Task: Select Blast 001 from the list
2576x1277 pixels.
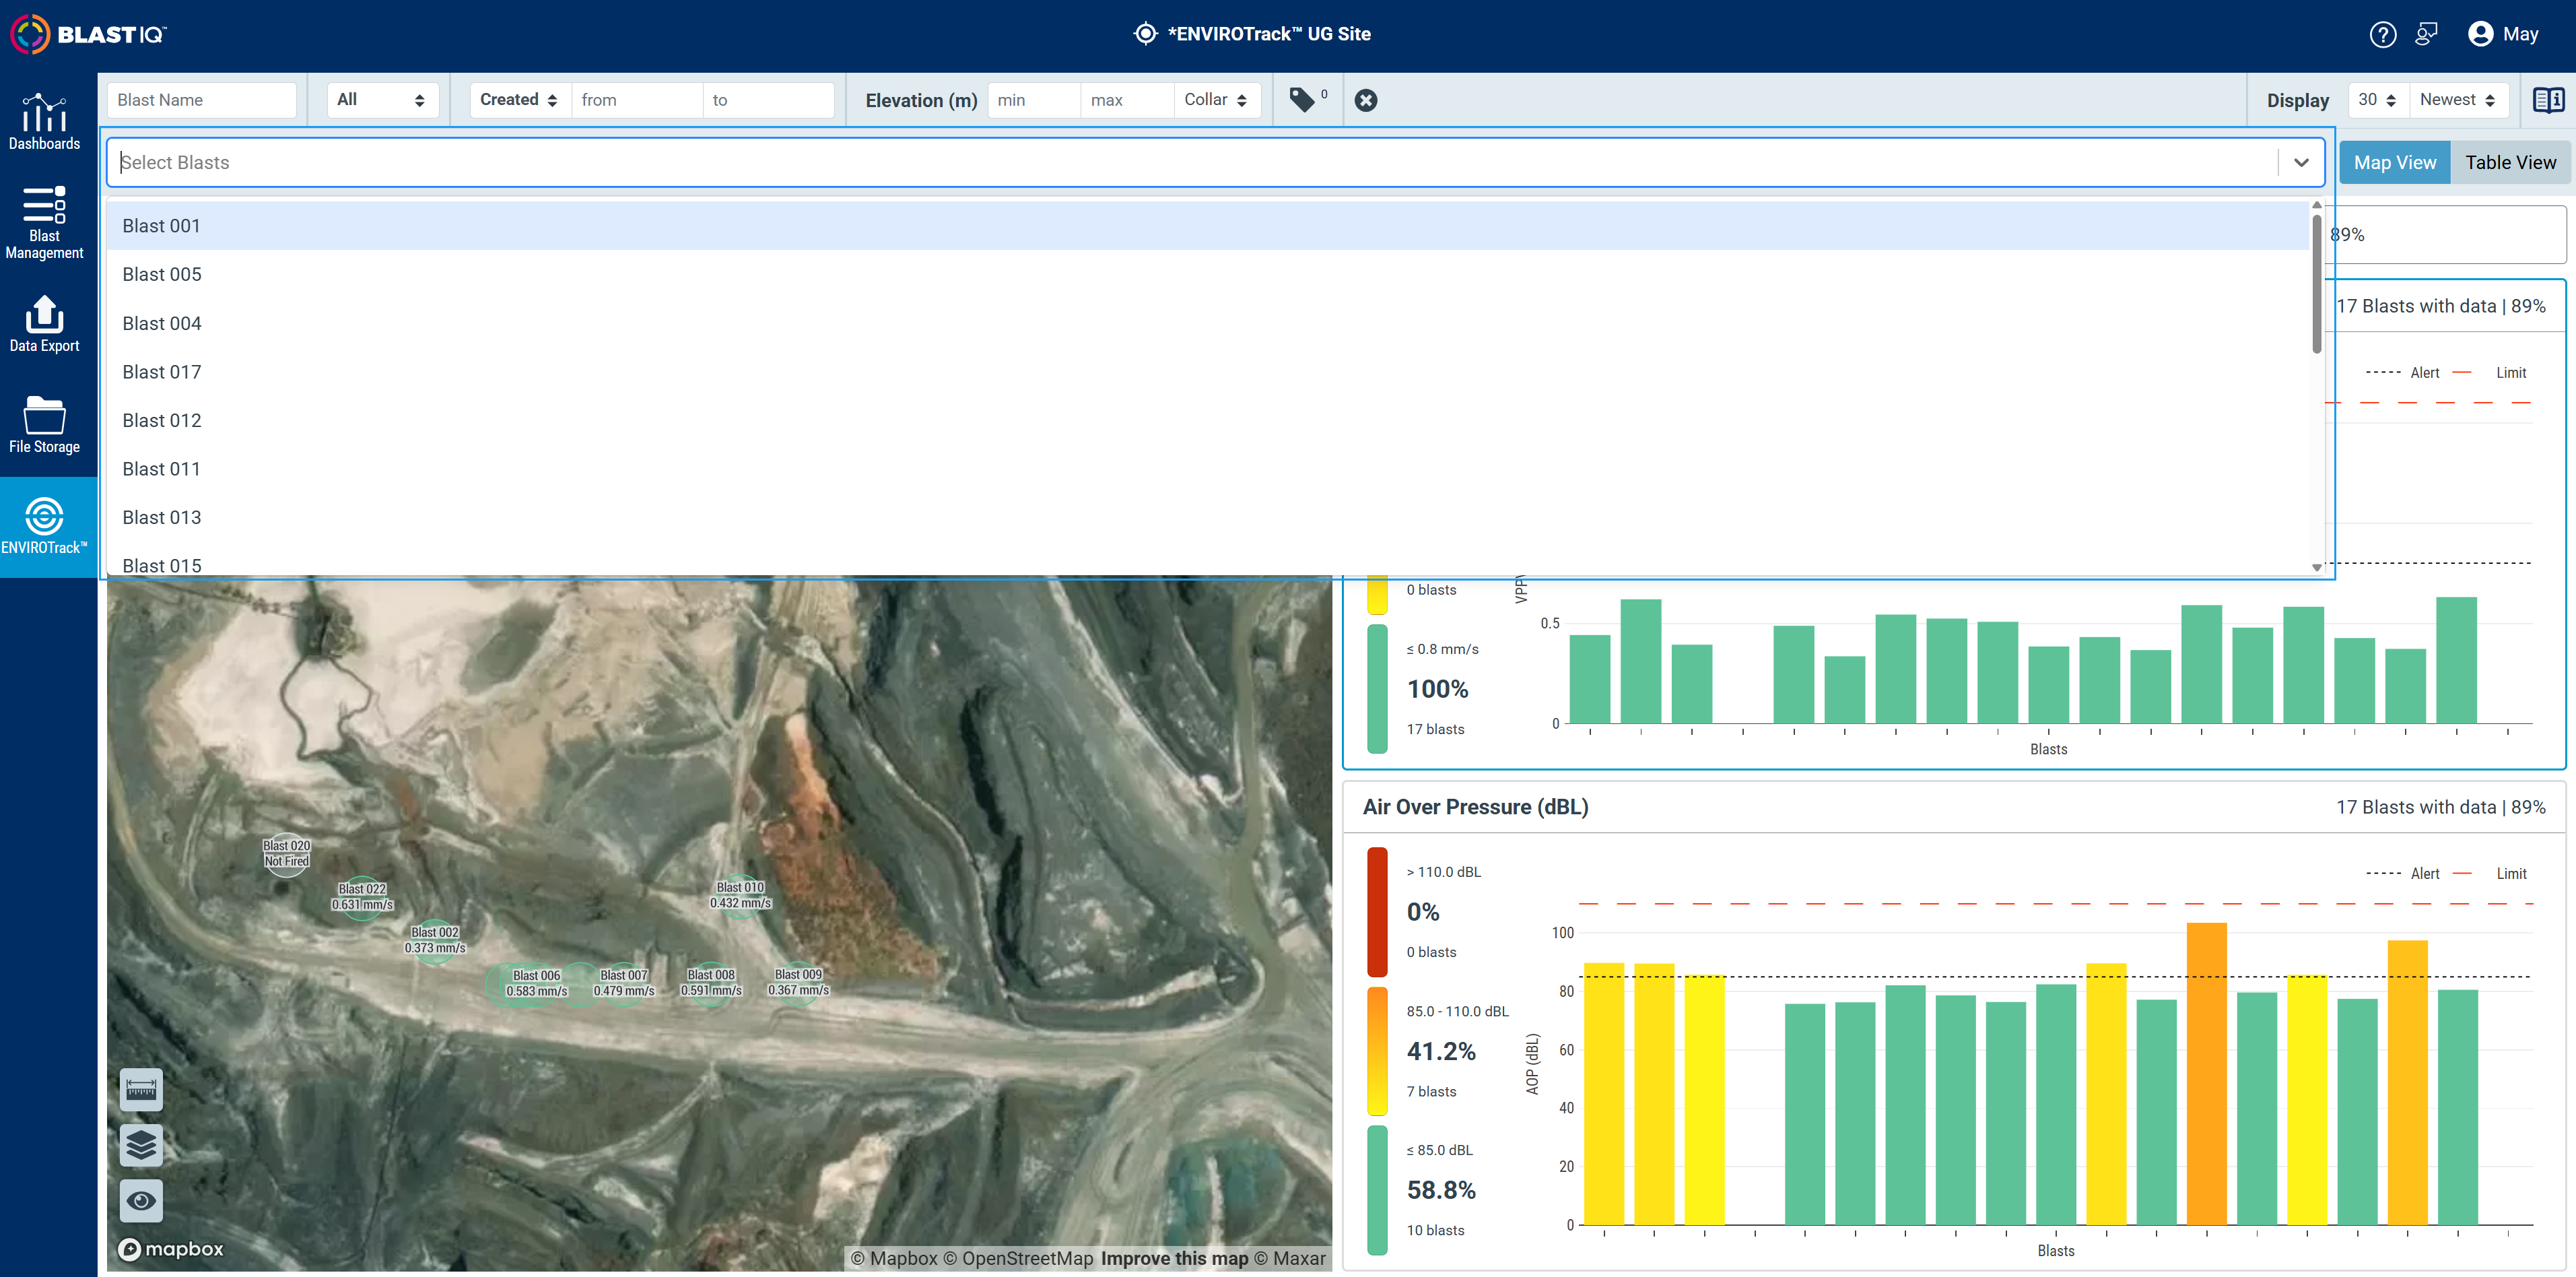Action: [x=1208, y=226]
